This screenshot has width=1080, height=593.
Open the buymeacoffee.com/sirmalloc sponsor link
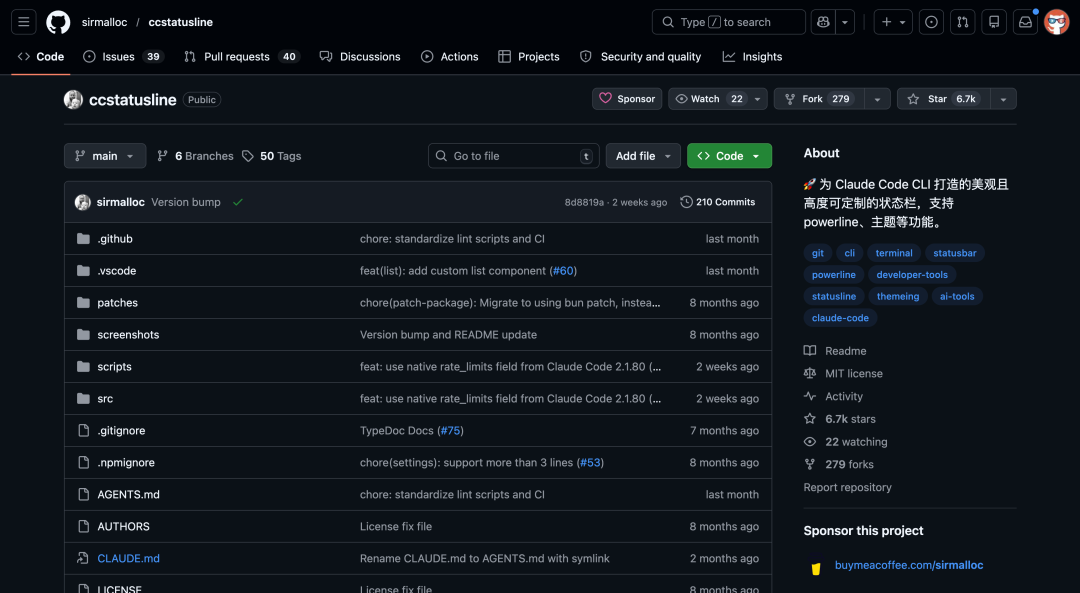coord(908,565)
